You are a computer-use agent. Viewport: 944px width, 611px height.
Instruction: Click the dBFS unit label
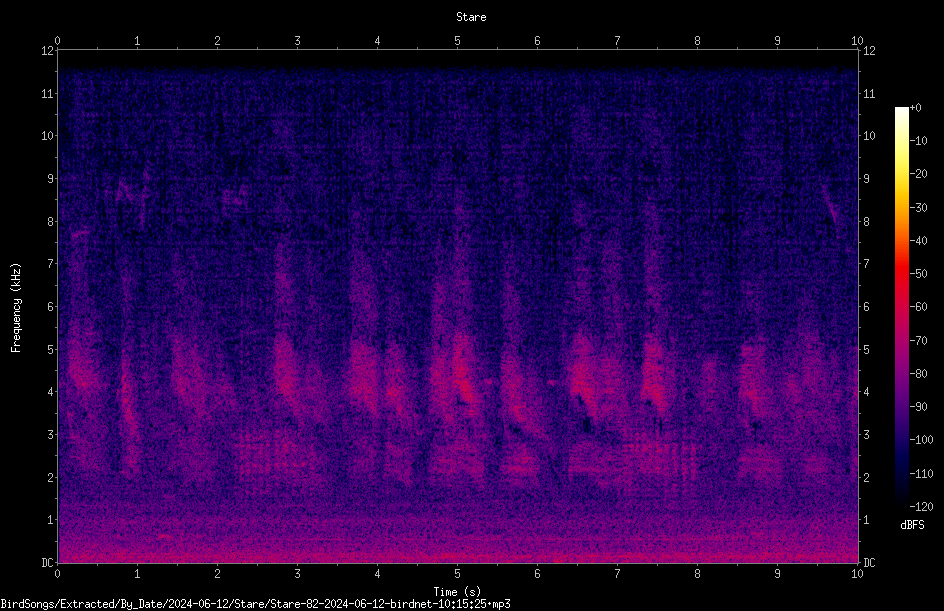pyautogui.click(x=913, y=525)
